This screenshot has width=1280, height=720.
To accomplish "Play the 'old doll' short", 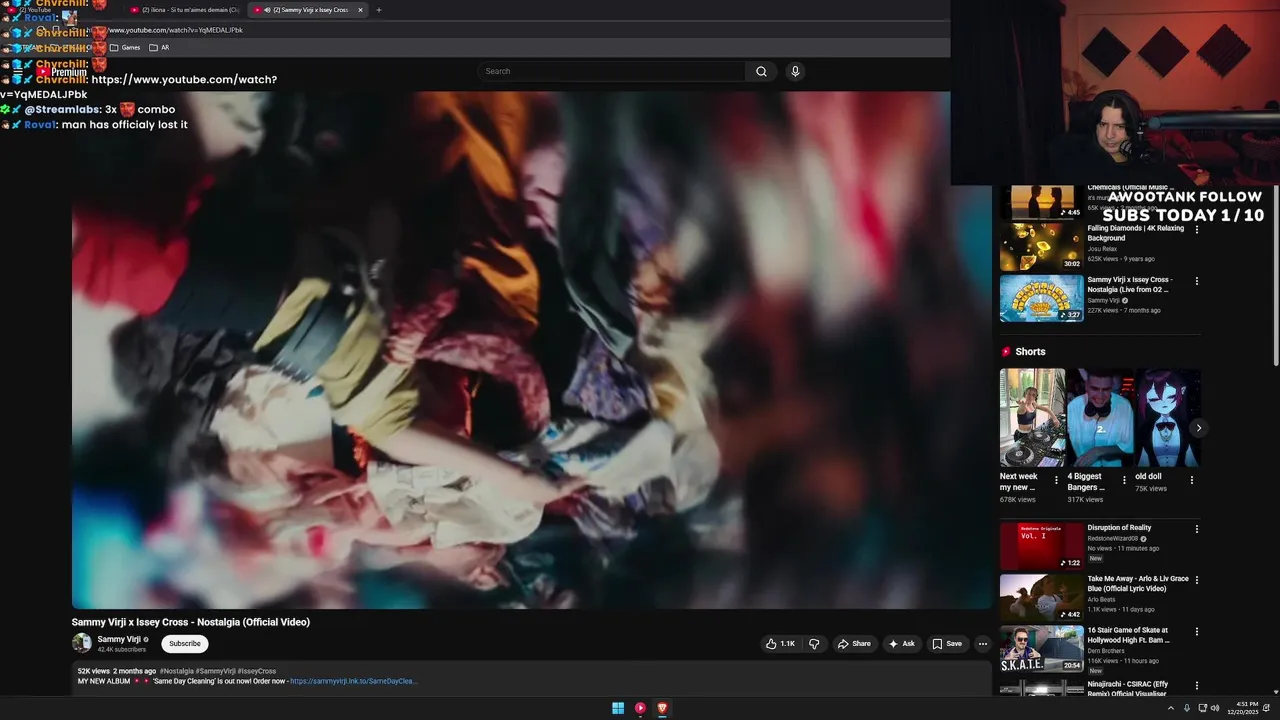I will pyautogui.click(x=1167, y=418).
